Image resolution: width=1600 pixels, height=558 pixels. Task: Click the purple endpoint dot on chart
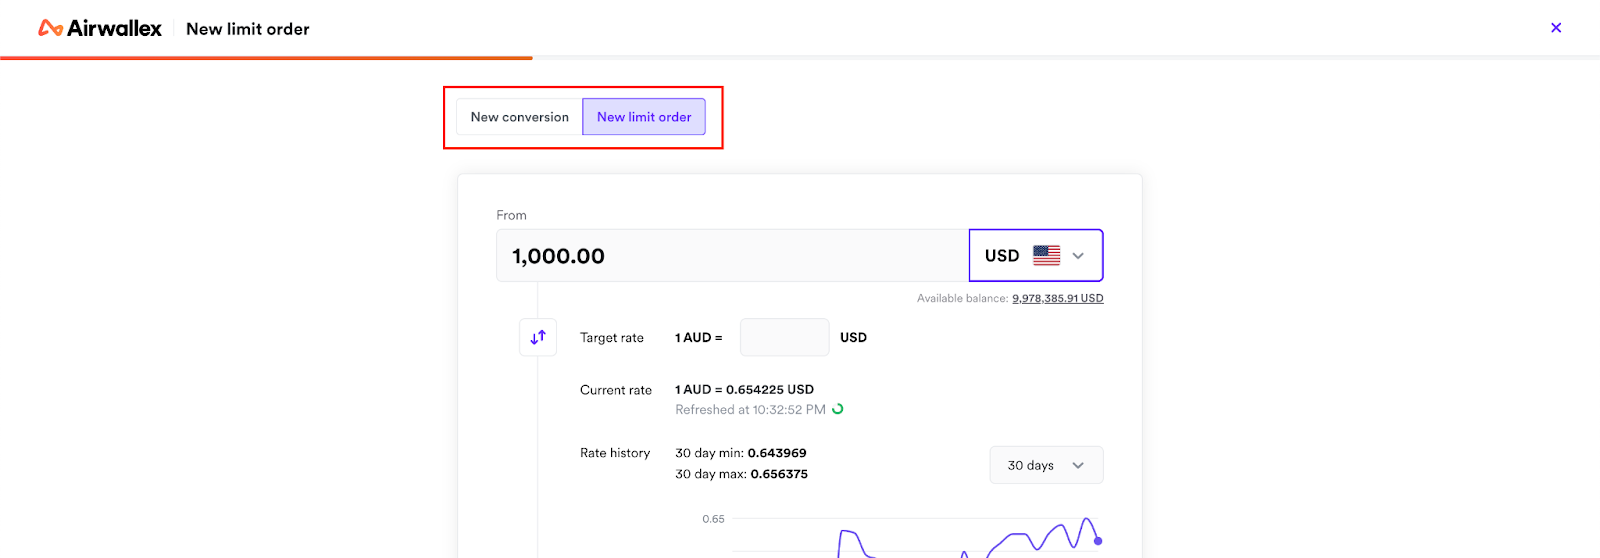click(1098, 541)
